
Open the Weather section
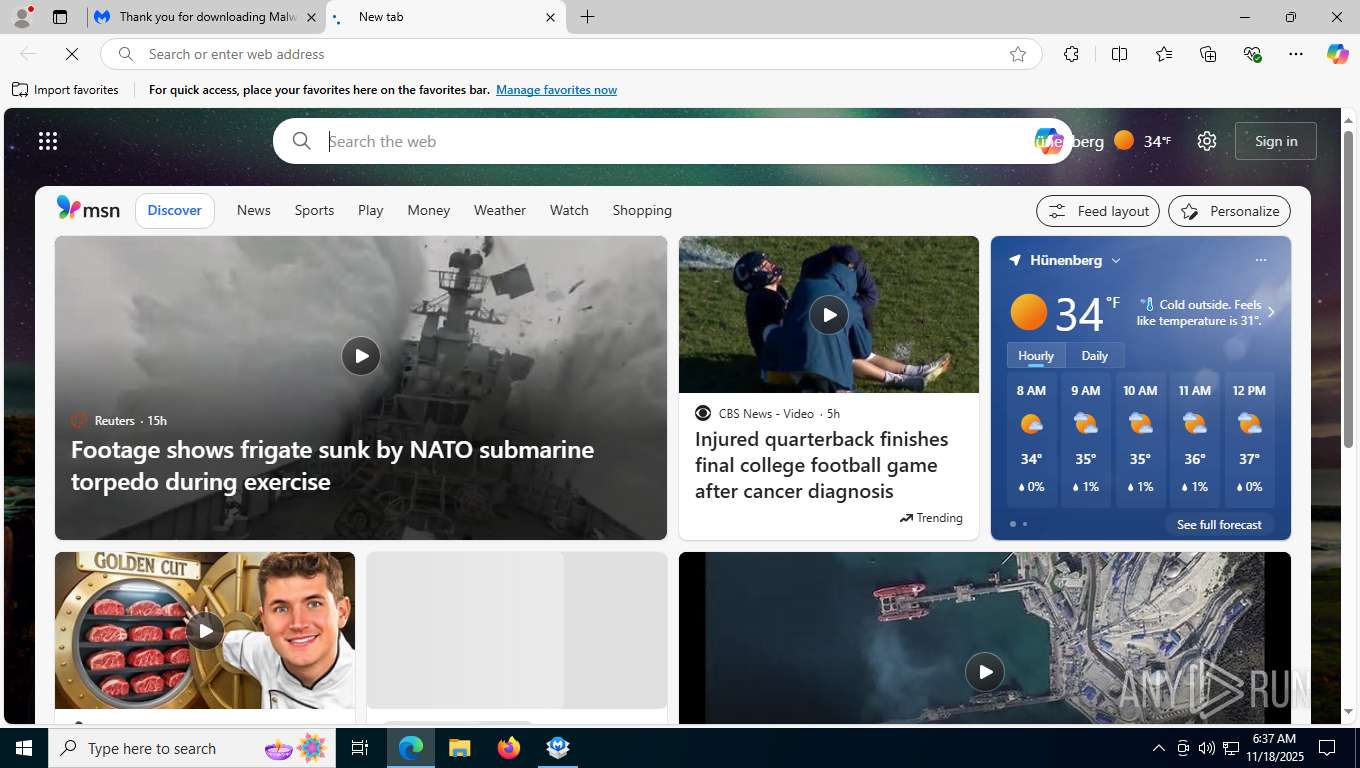(499, 210)
